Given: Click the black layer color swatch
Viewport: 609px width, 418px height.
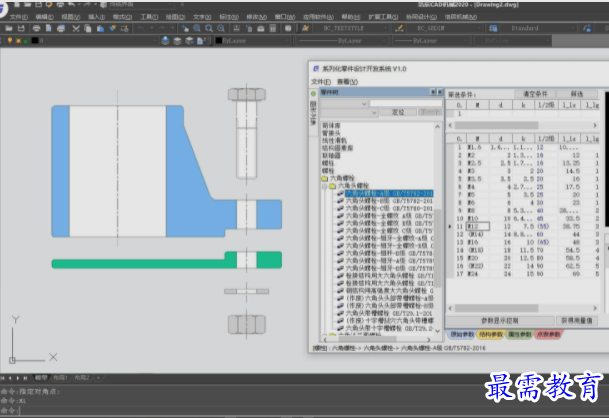Looking at the screenshot, I should point(35,41).
